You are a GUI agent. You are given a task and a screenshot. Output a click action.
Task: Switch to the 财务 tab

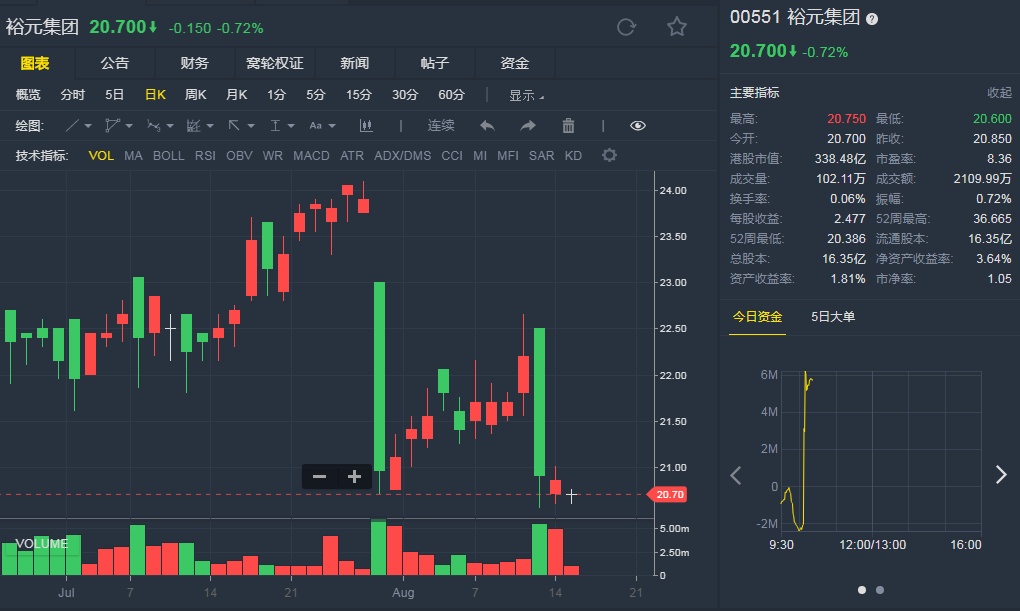pyautogui.click(x=195, y=63)
